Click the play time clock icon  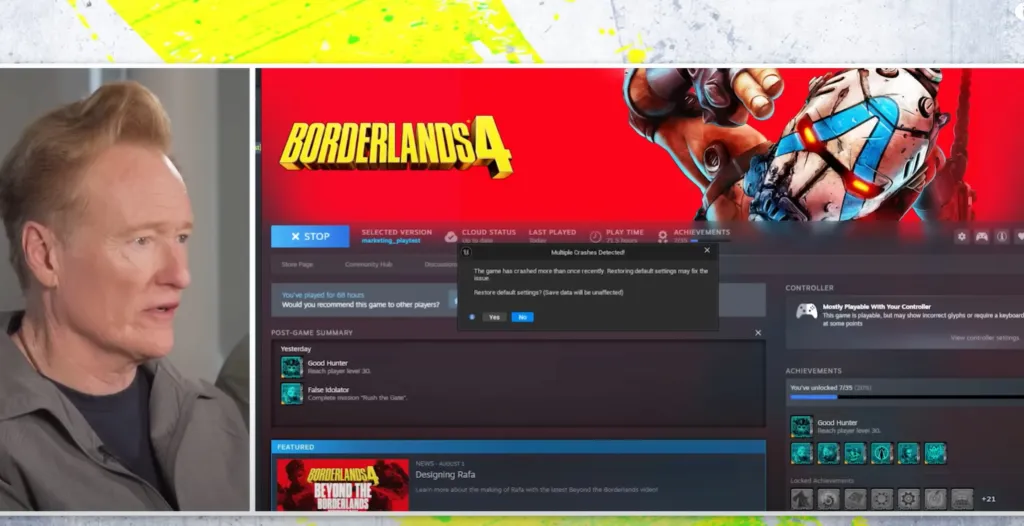coord(595,237)
